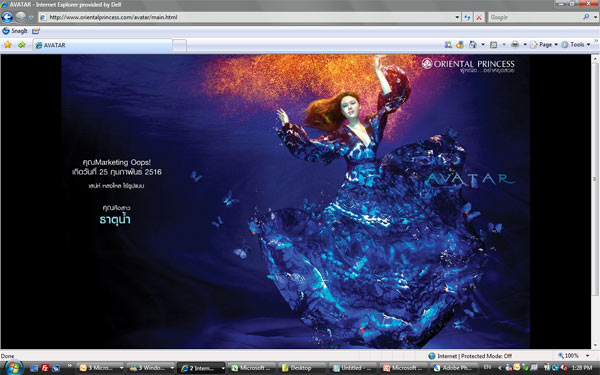Open the search provider dropdown arrow
Image resolution: width=600 pixels, height=375 pixels.
[x=595, y=17]
